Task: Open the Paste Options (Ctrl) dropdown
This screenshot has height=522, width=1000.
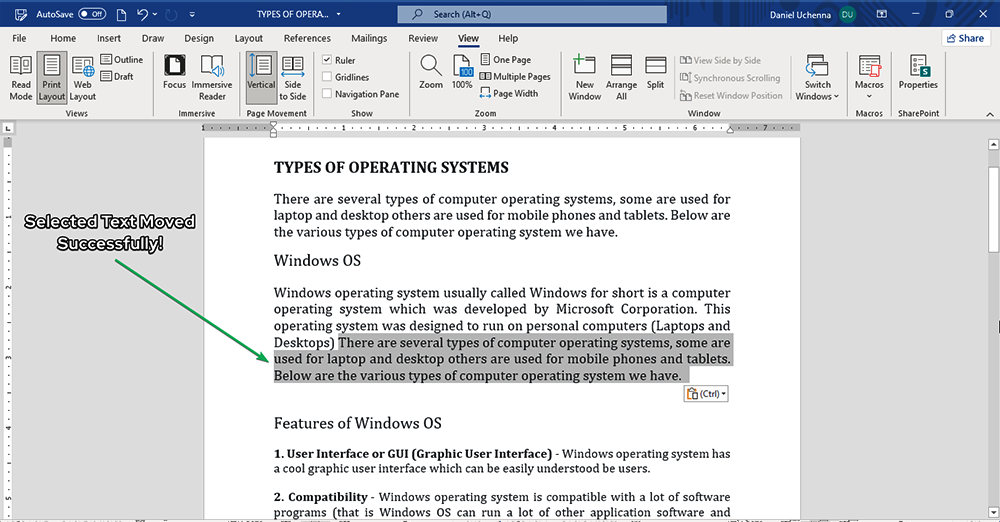Action: 706,394
